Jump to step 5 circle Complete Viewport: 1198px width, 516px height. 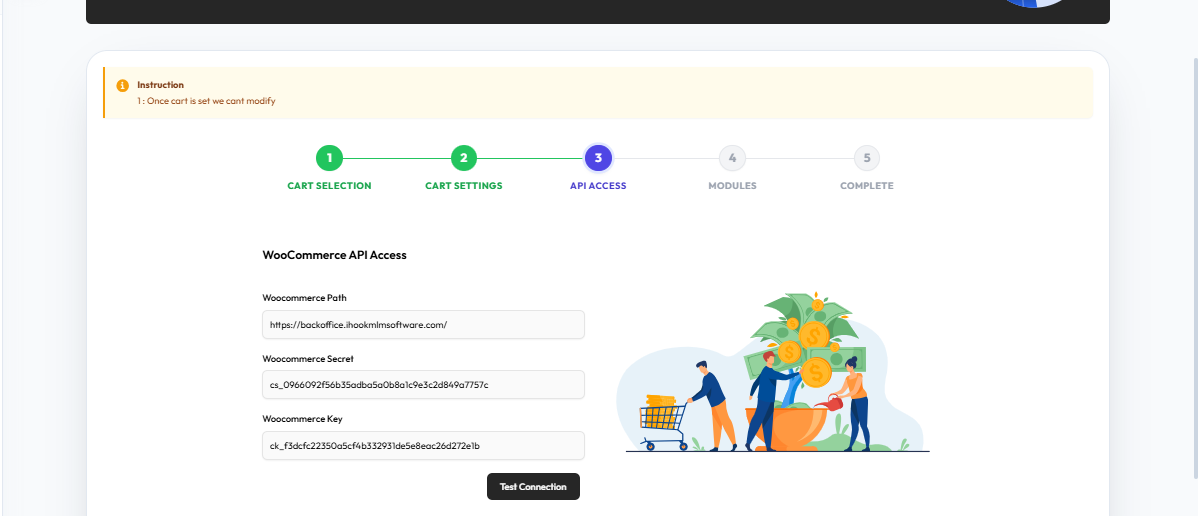tap(866, 158)
